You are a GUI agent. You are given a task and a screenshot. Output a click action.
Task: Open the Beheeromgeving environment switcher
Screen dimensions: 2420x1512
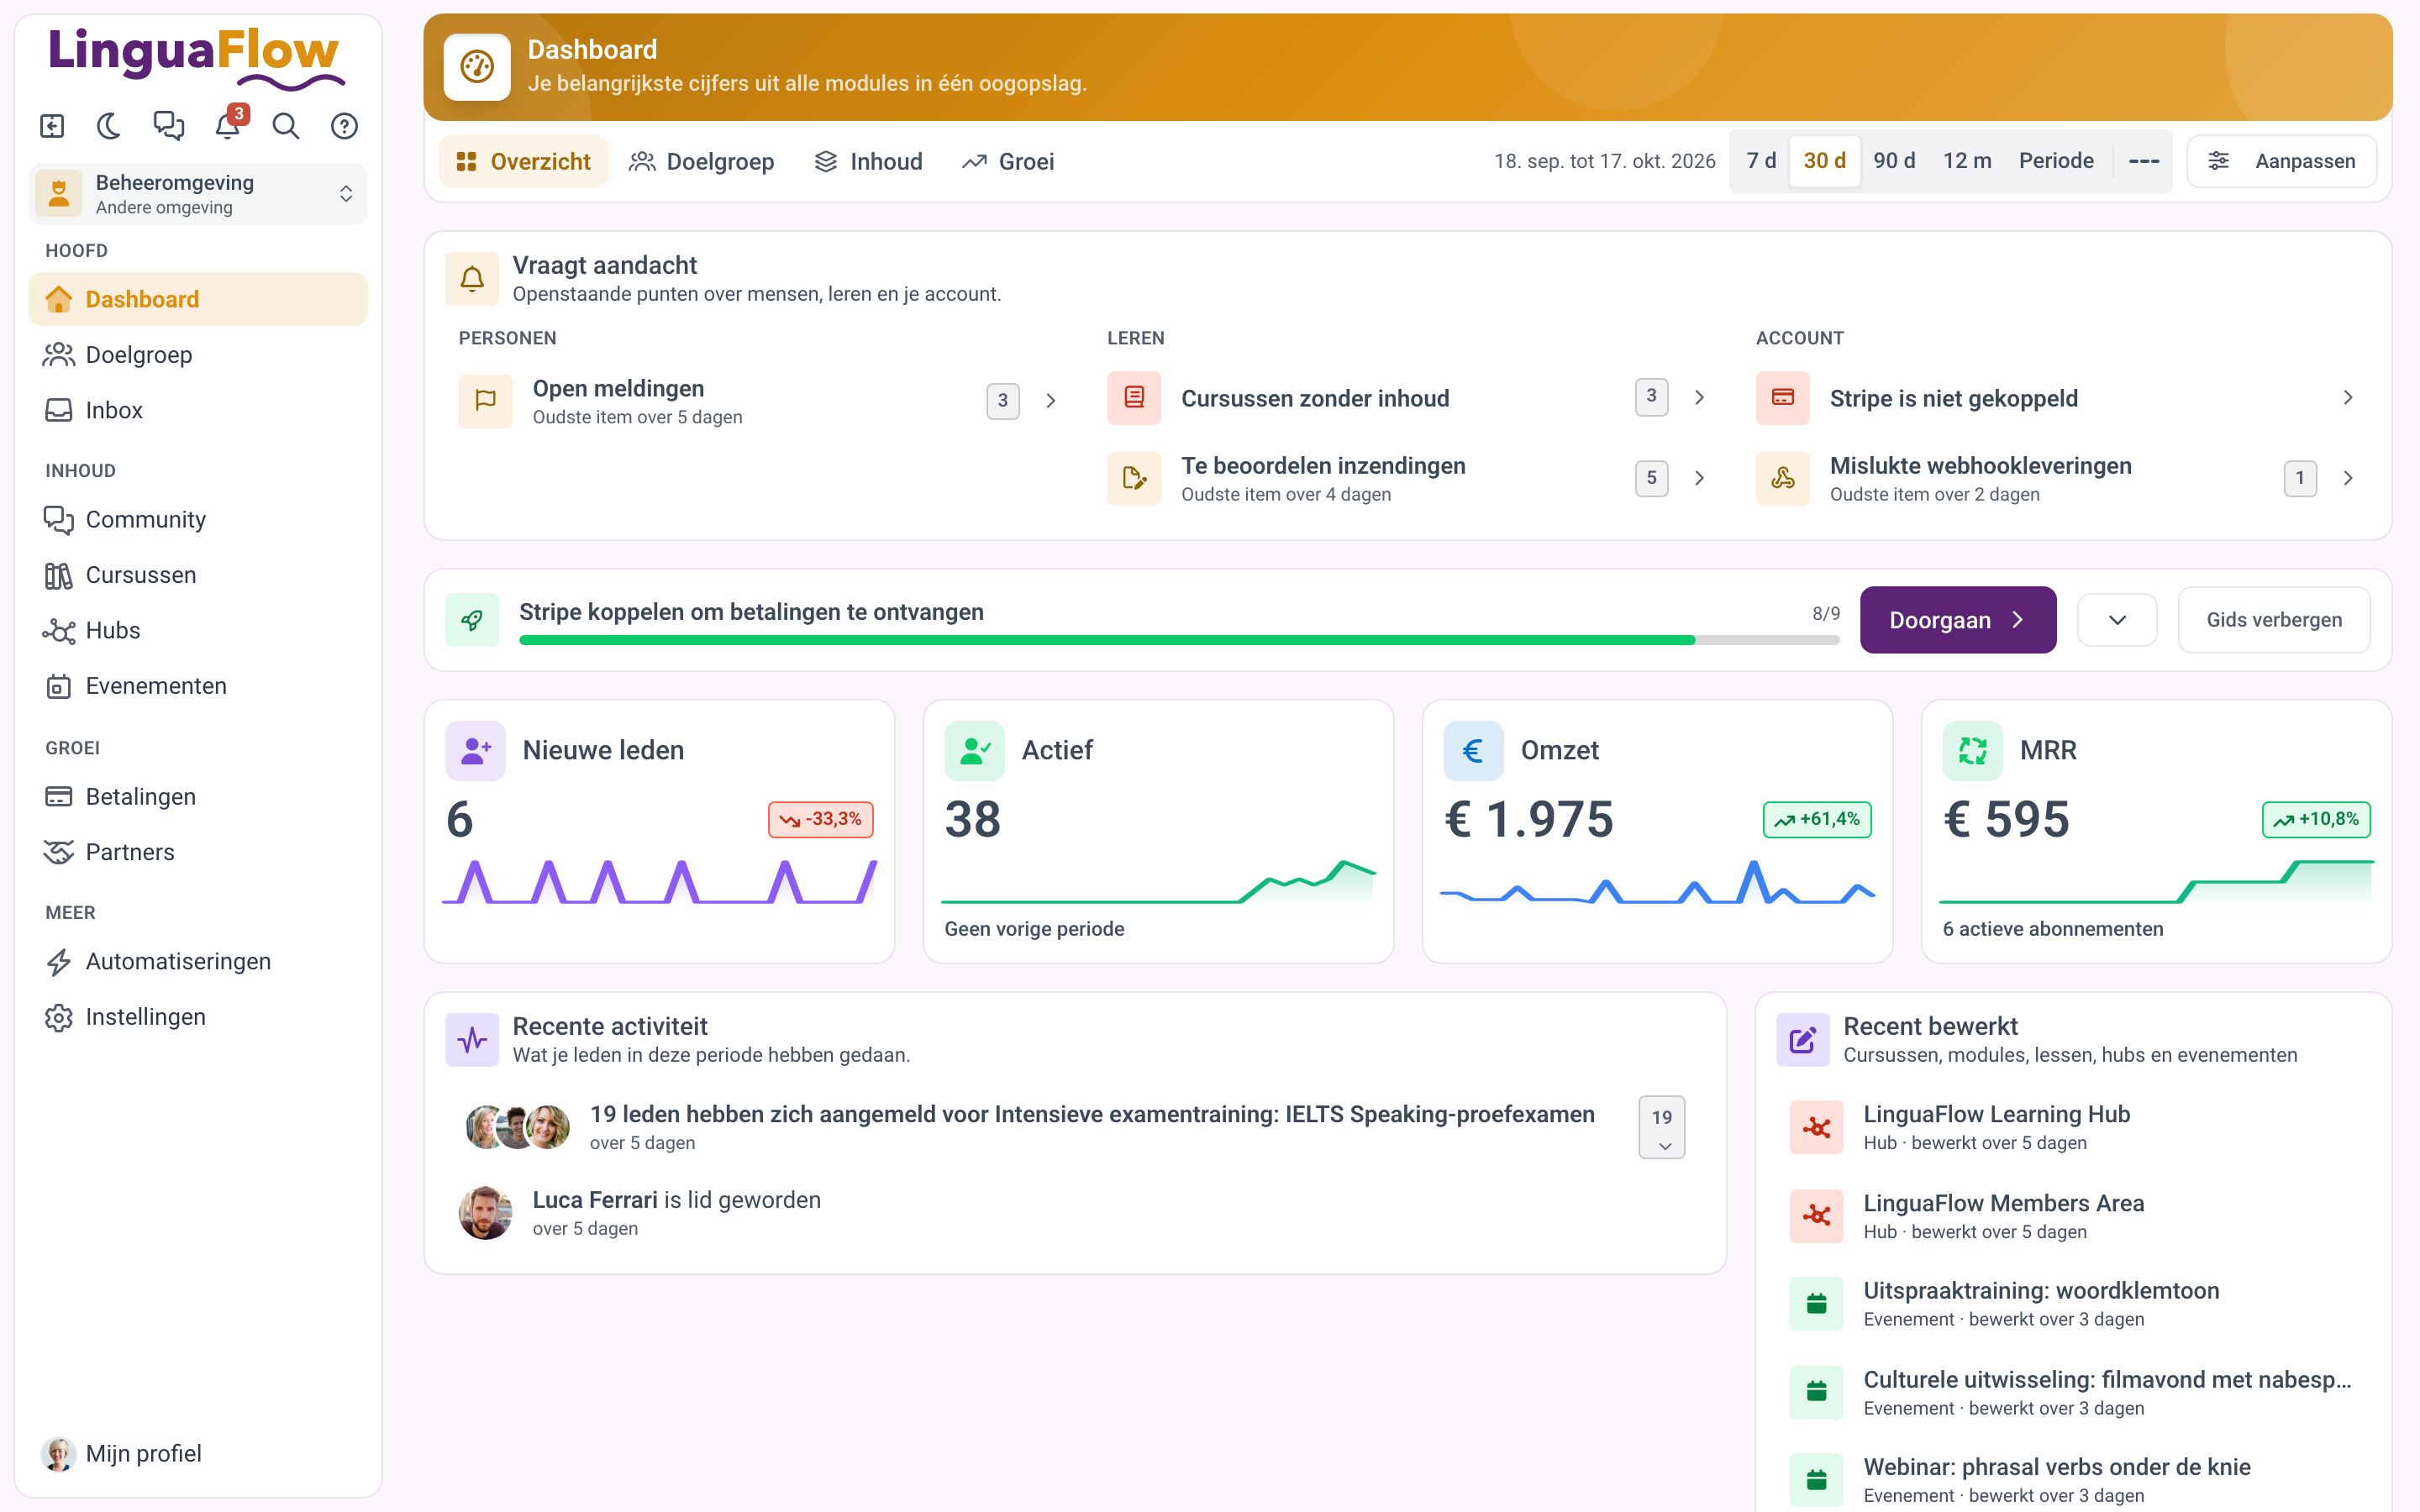click(198, 194)
